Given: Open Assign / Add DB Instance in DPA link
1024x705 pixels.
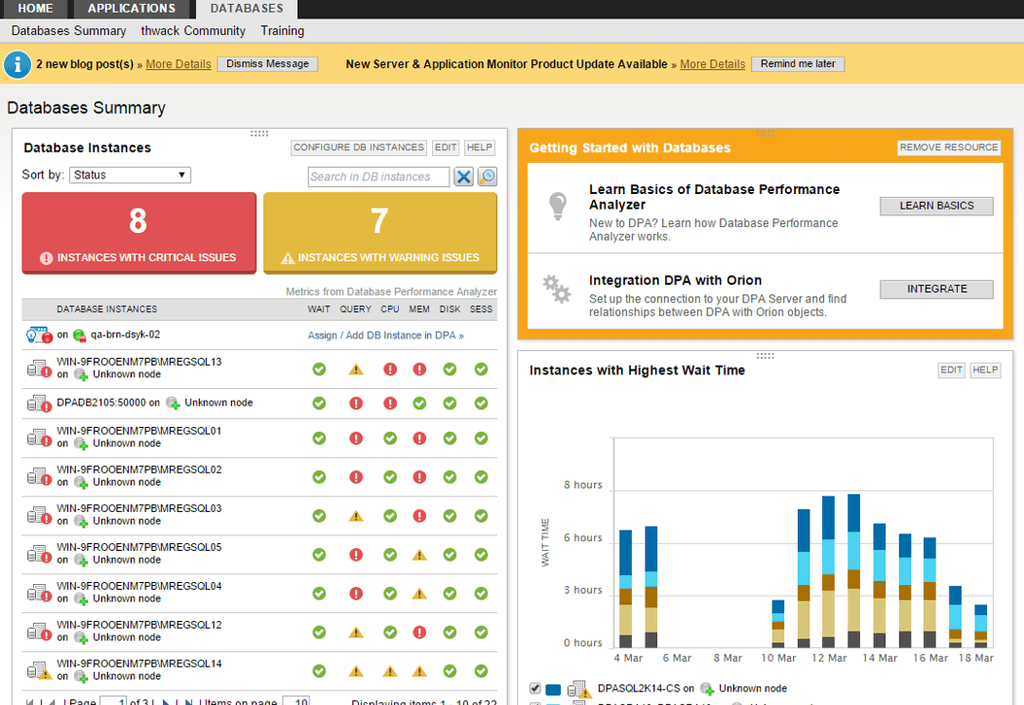Looking at the screenshot, I should (x=386, y=336).
